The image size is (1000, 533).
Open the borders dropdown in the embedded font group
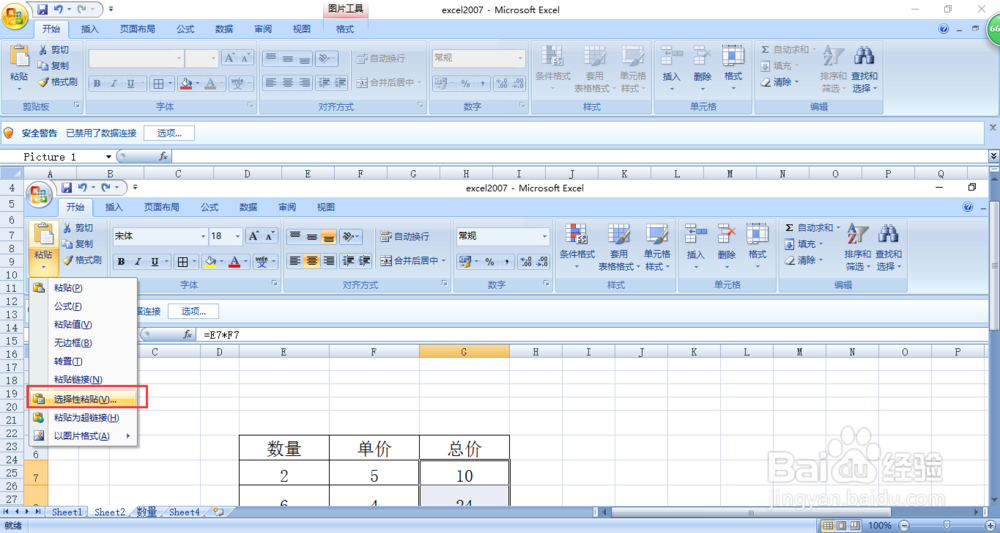click(195, 261)
